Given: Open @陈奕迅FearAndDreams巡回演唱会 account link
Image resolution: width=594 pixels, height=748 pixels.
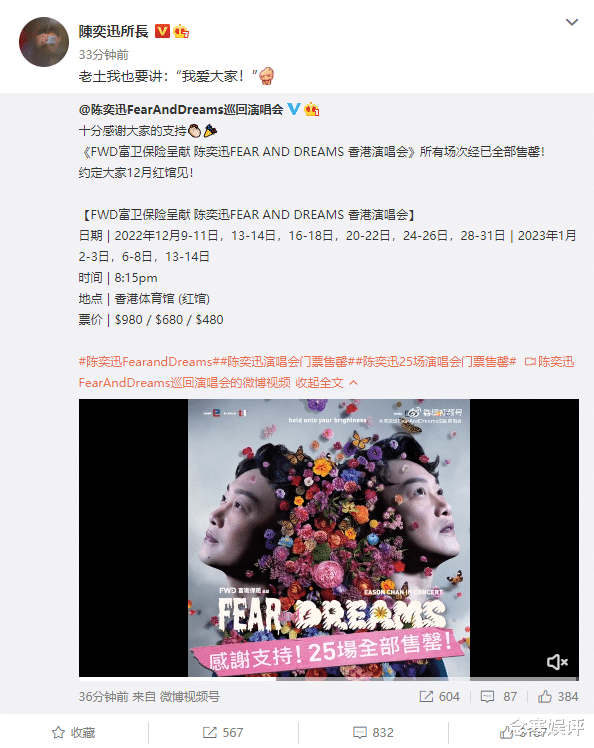Looking at the screenshot, I should click(181, 109).
